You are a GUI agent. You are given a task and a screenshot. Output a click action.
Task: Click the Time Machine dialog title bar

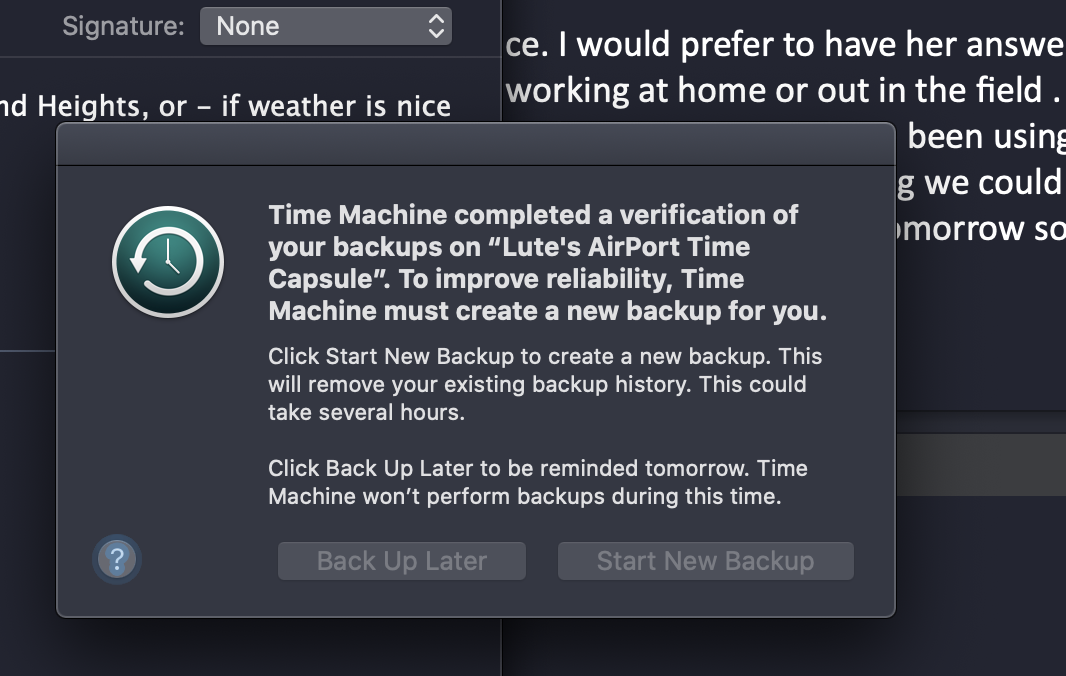click(x=475, y=144)
